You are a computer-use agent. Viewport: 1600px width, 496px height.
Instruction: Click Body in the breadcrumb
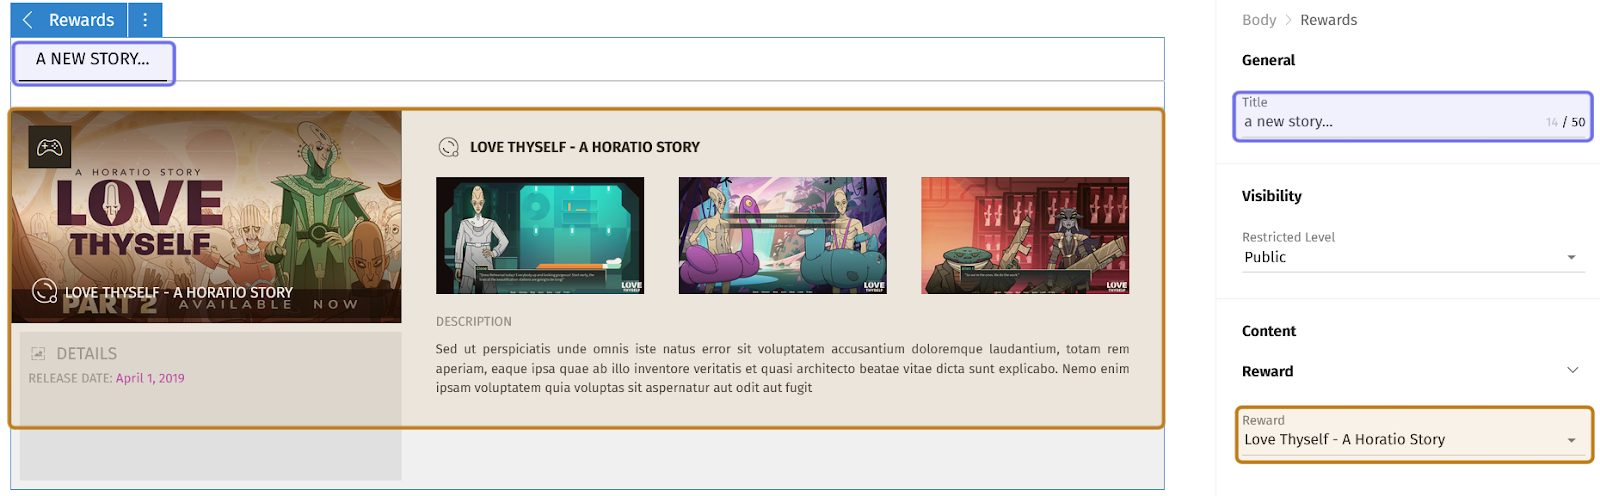point(1259,20)
